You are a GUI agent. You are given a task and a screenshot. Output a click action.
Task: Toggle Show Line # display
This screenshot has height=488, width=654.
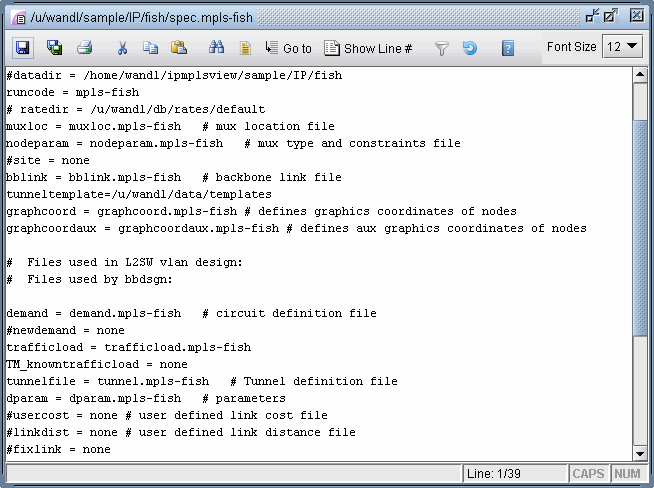[x=369, y=48]
